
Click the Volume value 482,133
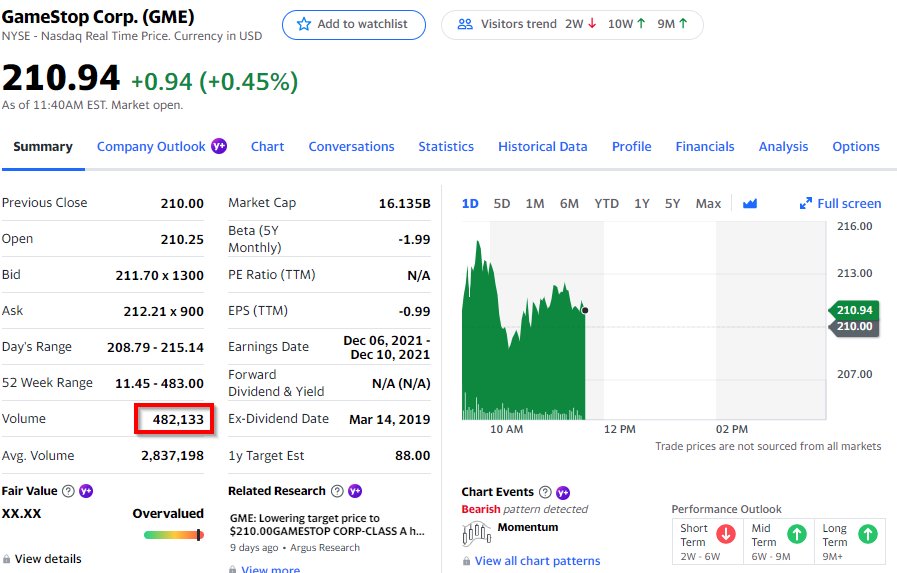tap(178, 419)
